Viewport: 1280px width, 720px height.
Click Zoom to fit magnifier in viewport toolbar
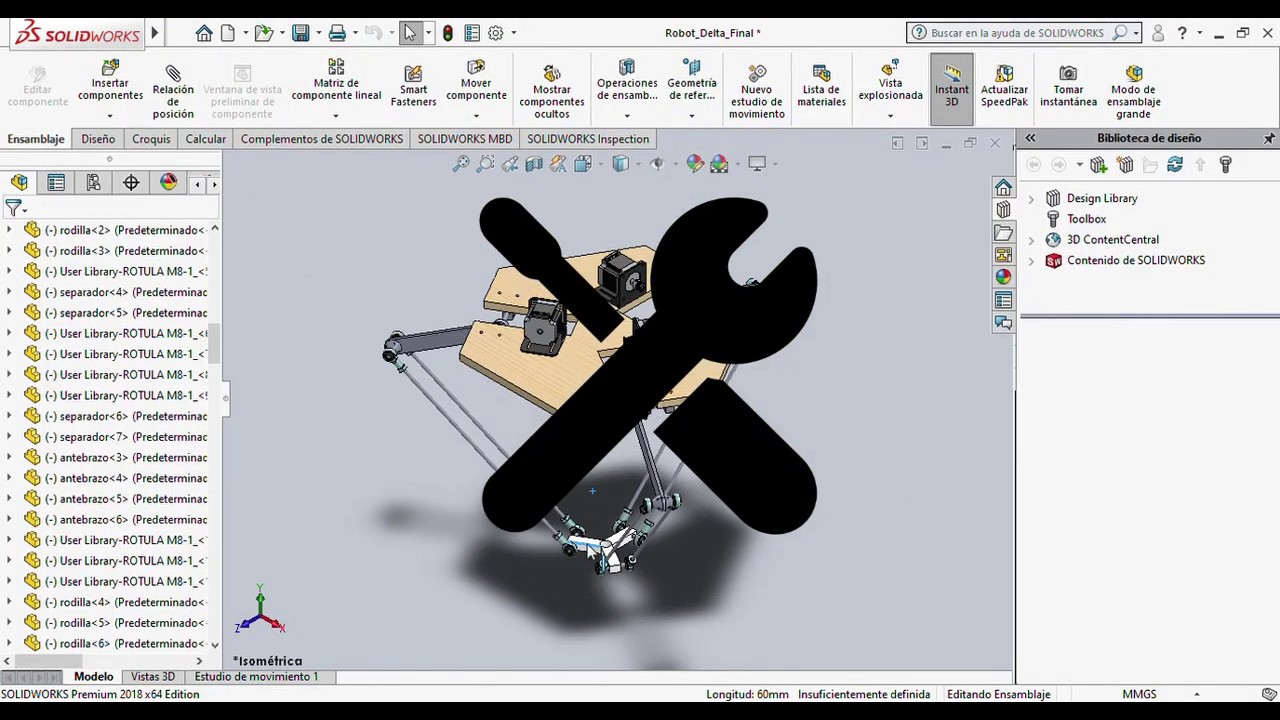coord(461,164)
